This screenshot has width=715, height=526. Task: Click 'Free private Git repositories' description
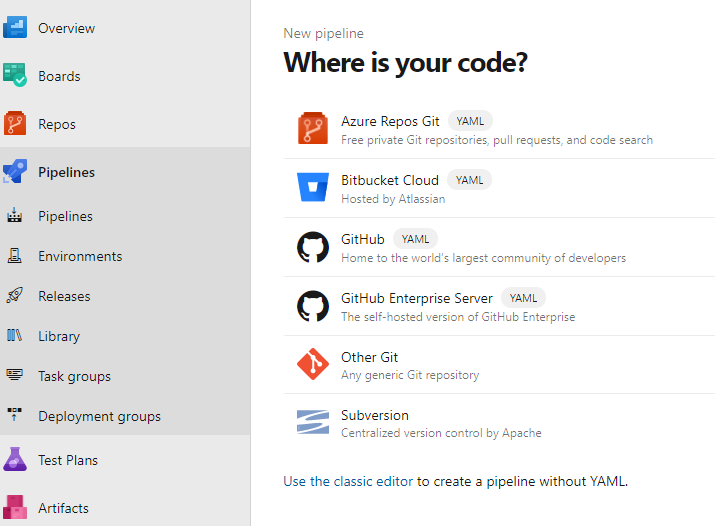(x=497, y=139)
